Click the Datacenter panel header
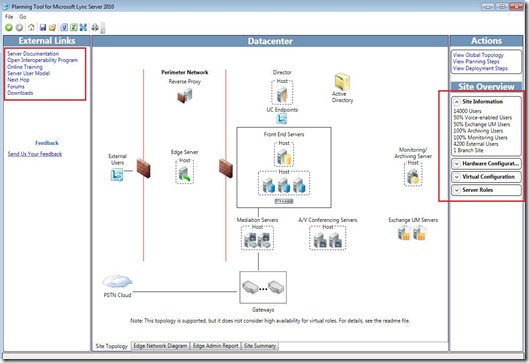Viewport: 529px width, 363px height. (x=270, y=41)
